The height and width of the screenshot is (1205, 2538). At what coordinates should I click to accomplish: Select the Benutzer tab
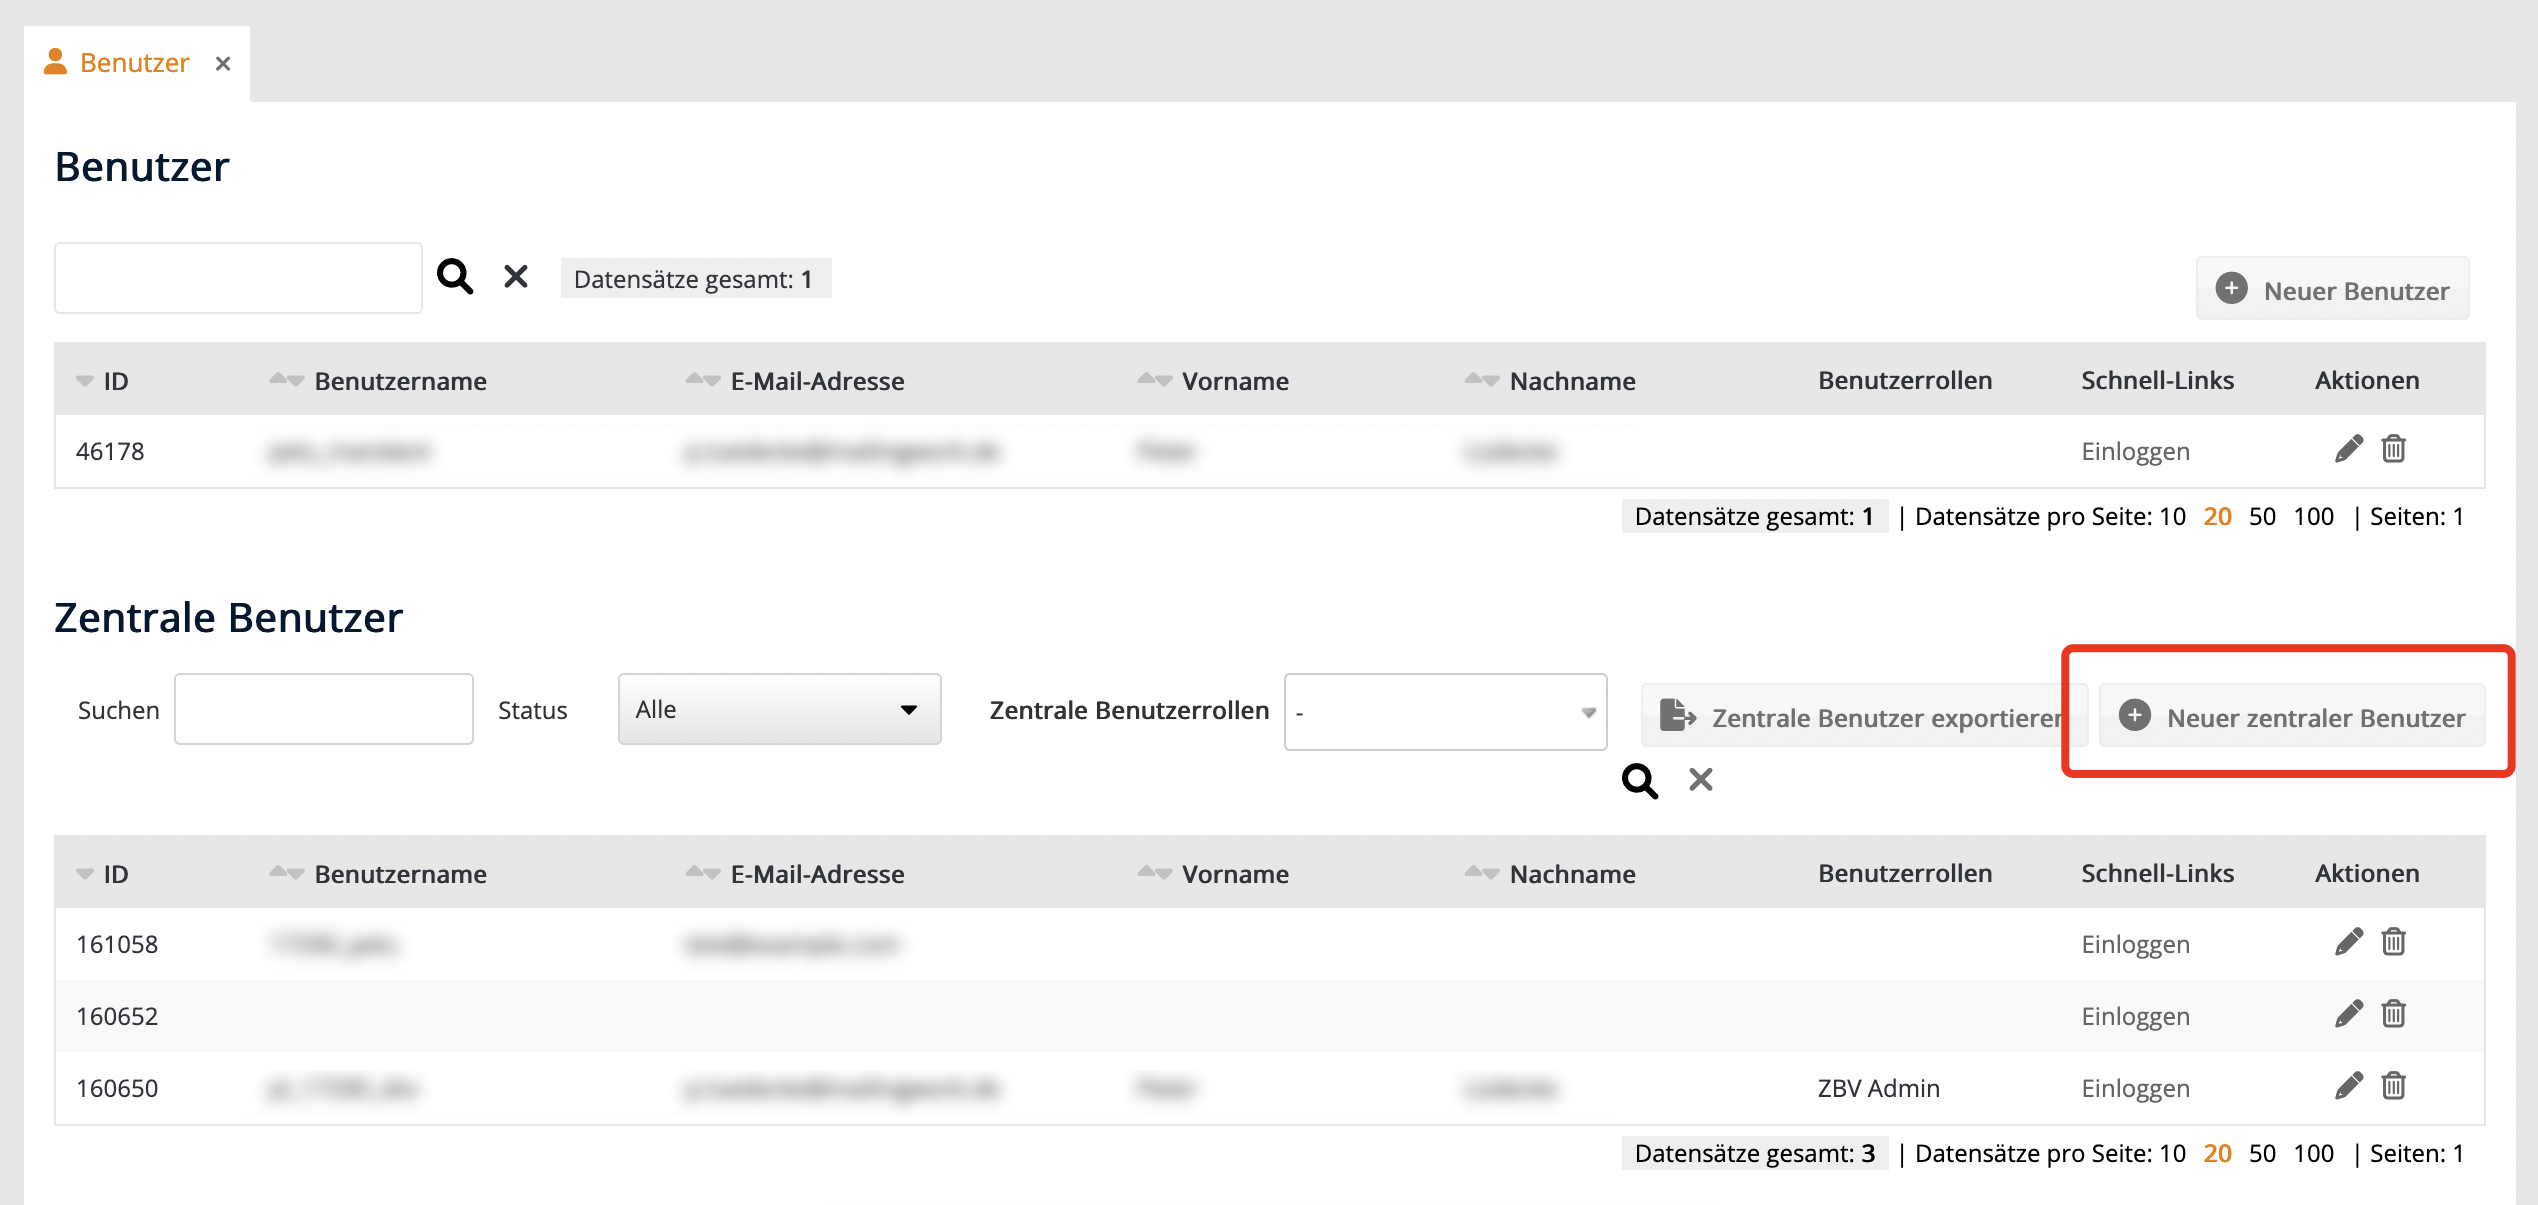point(134,63)
